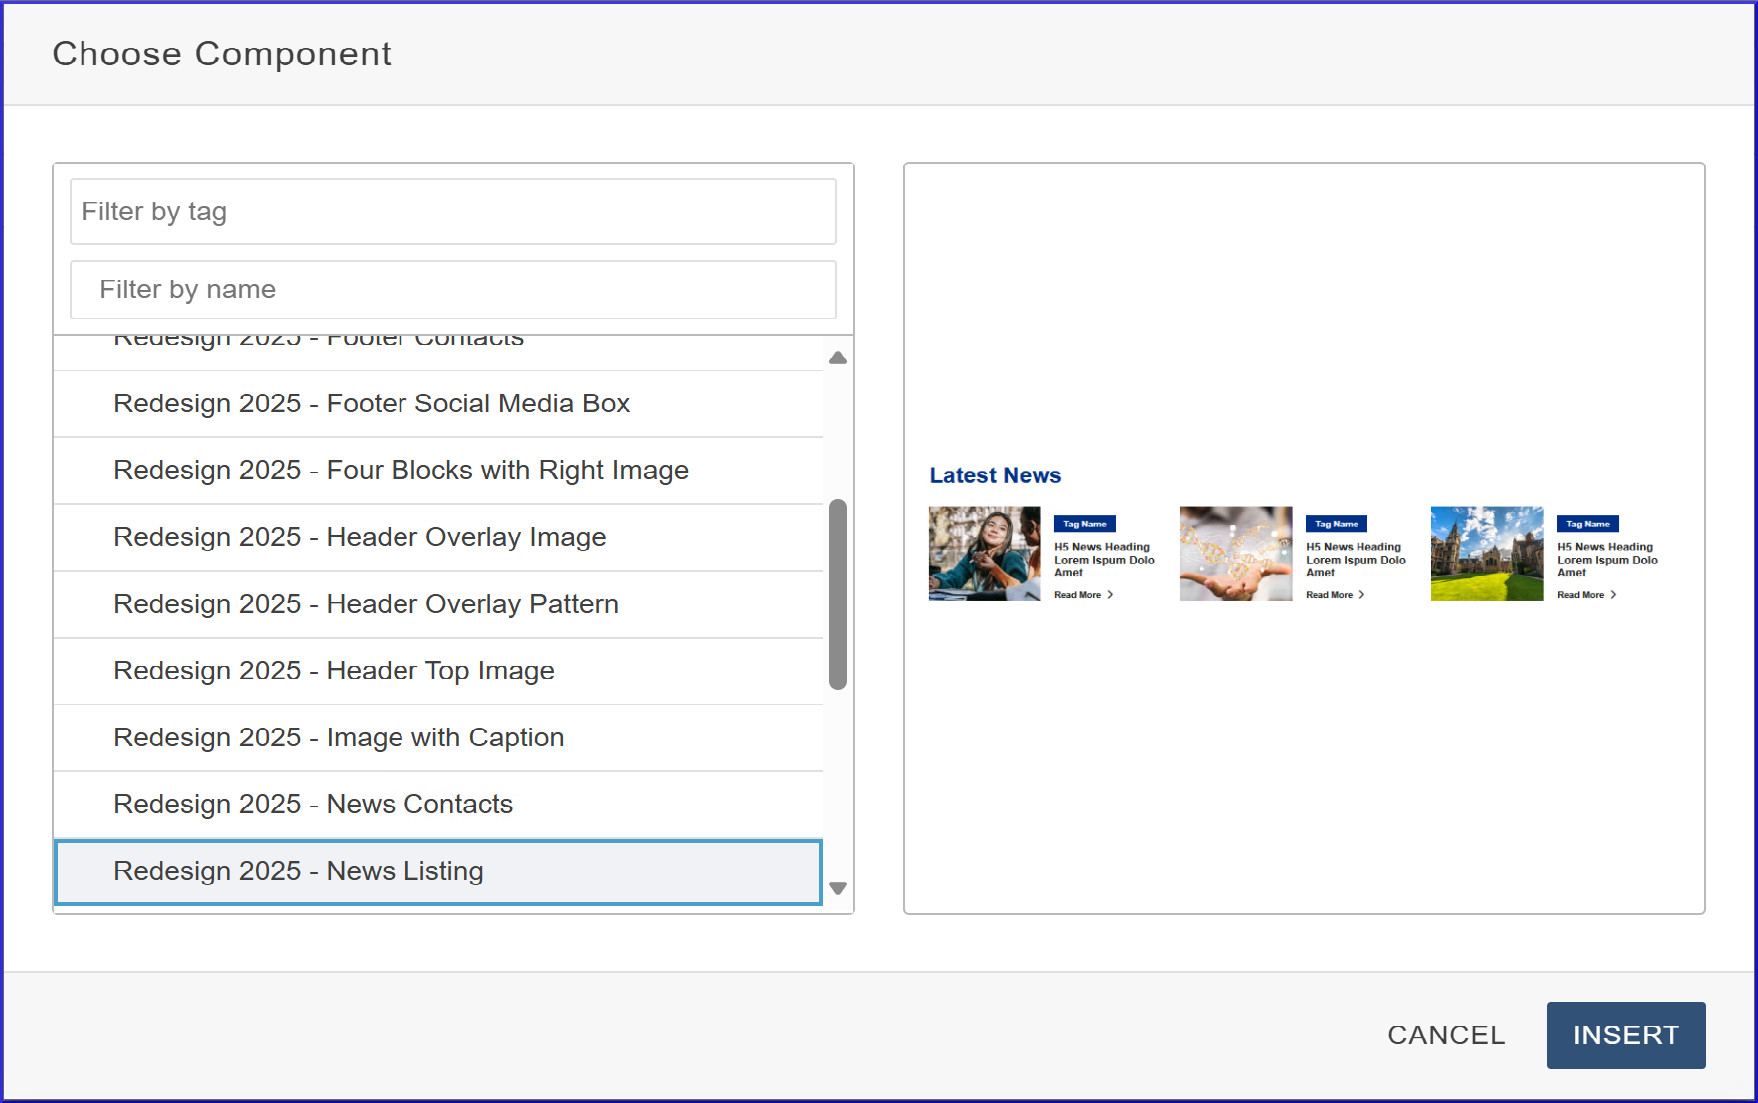This screenshot has width=1758, height=1103.
Task: Select Redesign 2025 - Four Blocks with Right Image
Action: [400, 471]
